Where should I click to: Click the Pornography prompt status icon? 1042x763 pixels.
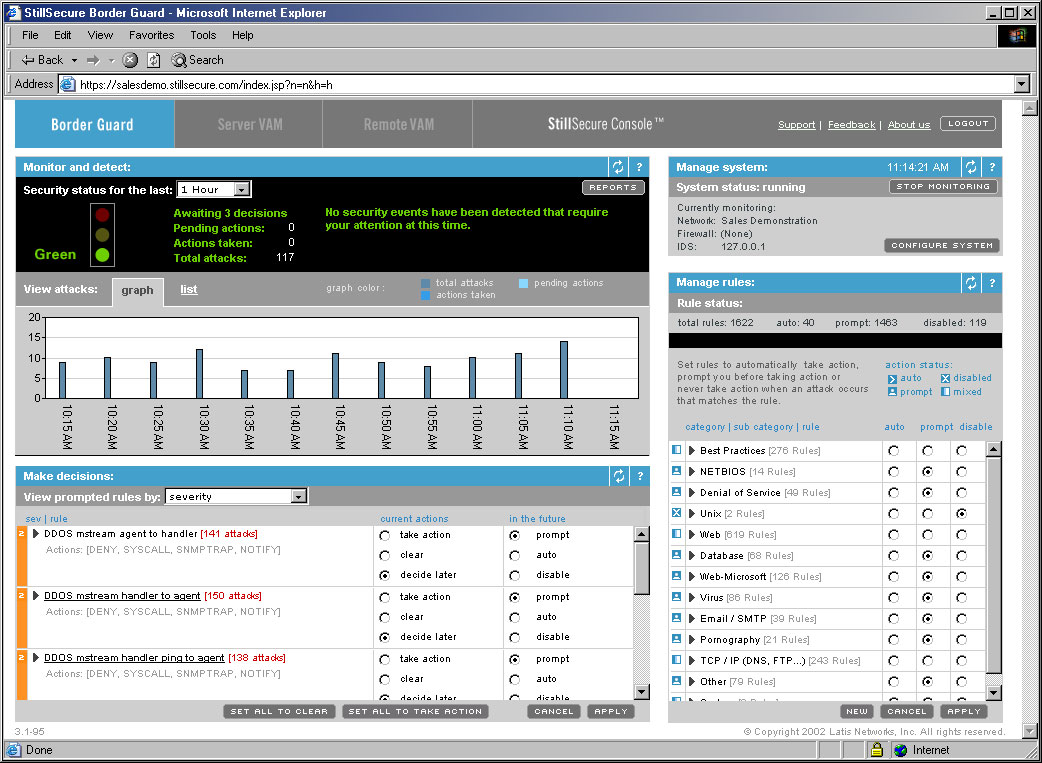coord(677,639)
